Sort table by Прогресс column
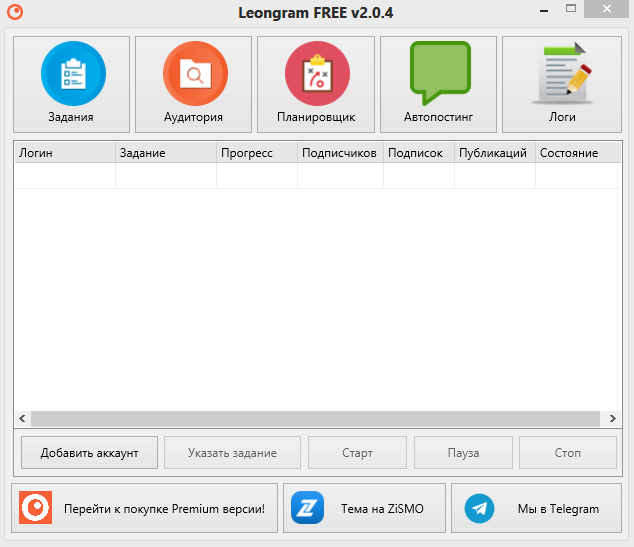The image size is (634, 547). (257, 153)
